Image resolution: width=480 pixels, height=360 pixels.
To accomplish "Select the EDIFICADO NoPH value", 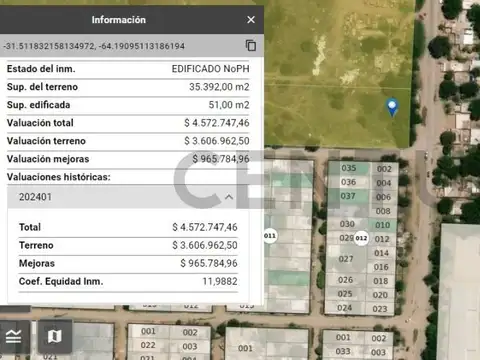I will pyautogui.click(x=210, y=69).
